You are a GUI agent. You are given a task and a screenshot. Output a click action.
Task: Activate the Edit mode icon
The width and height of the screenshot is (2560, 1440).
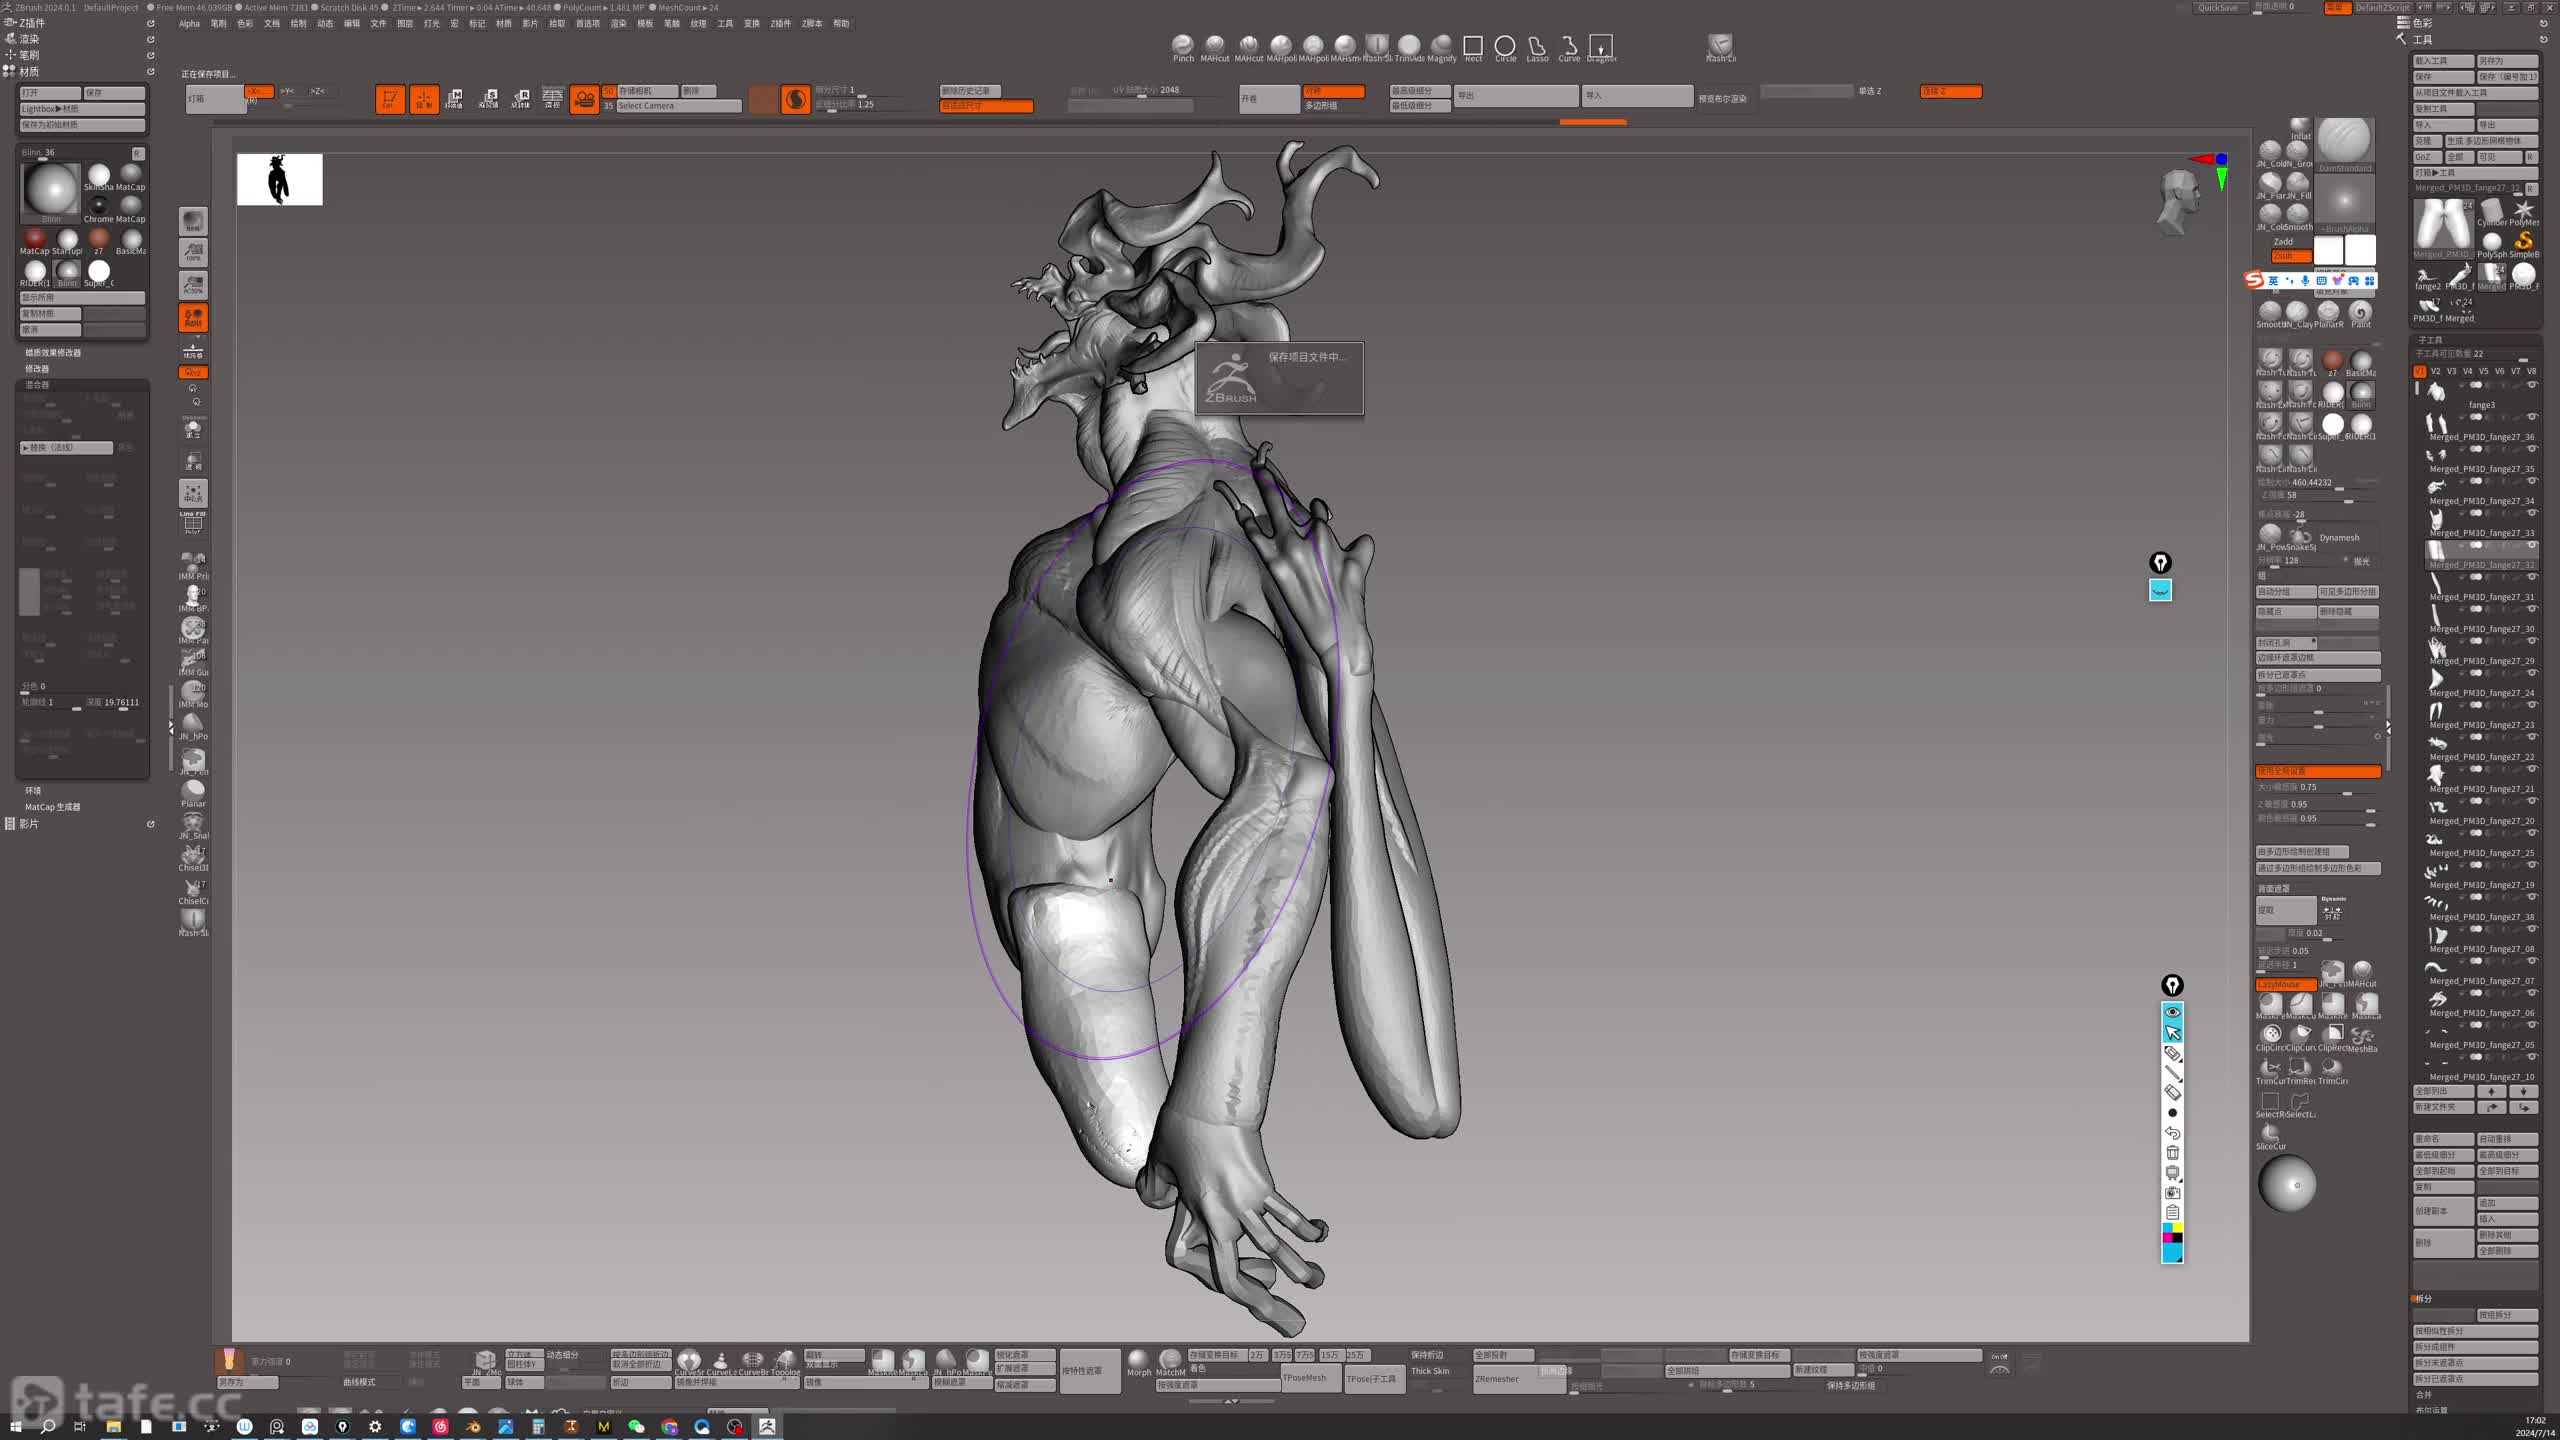pos(390,99)
